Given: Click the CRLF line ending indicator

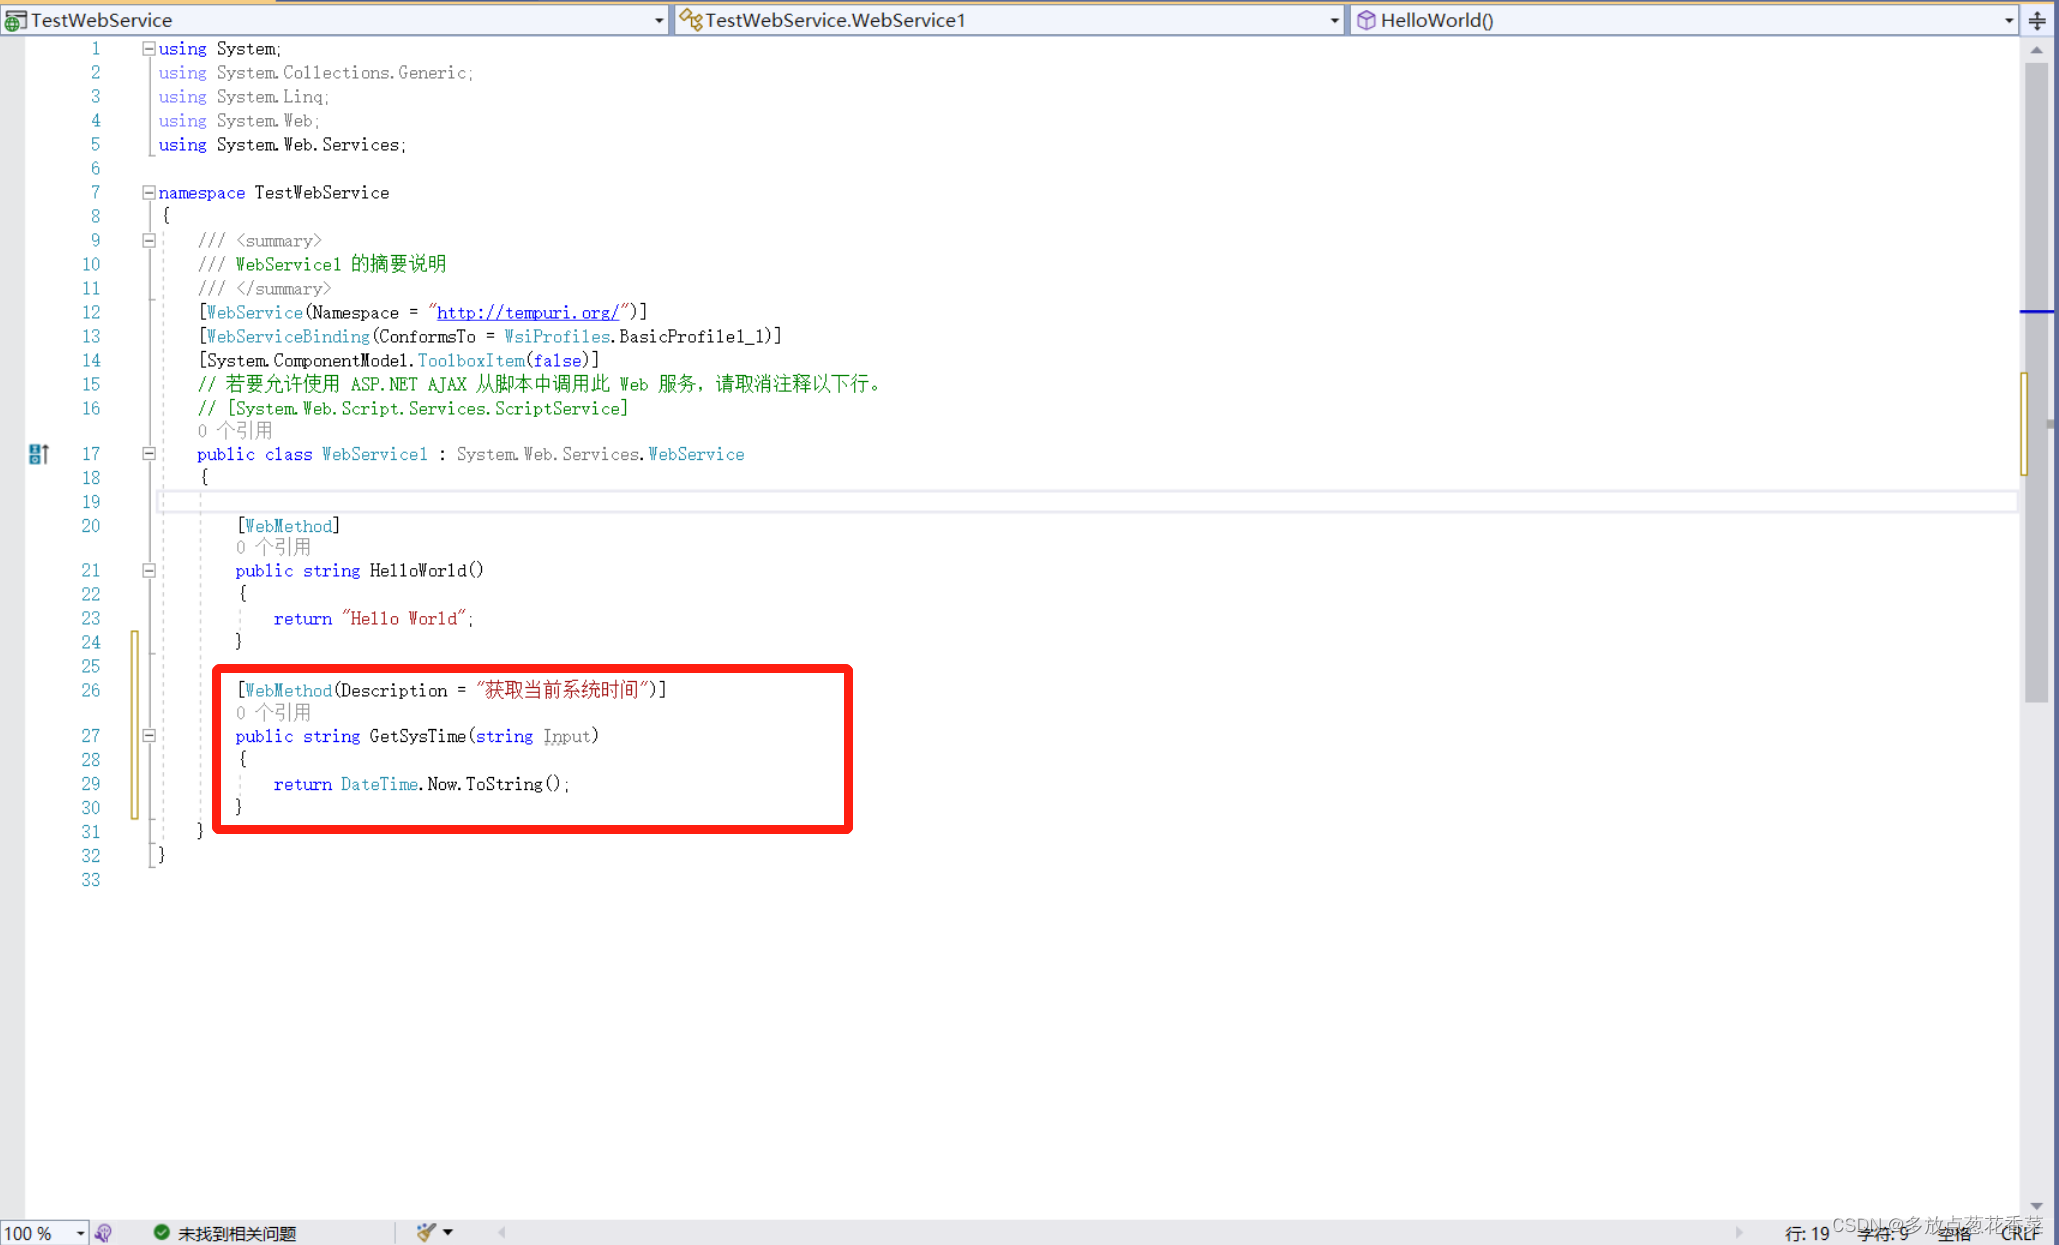Looking at the screenshot, I should click(x=2019, y=1233).
